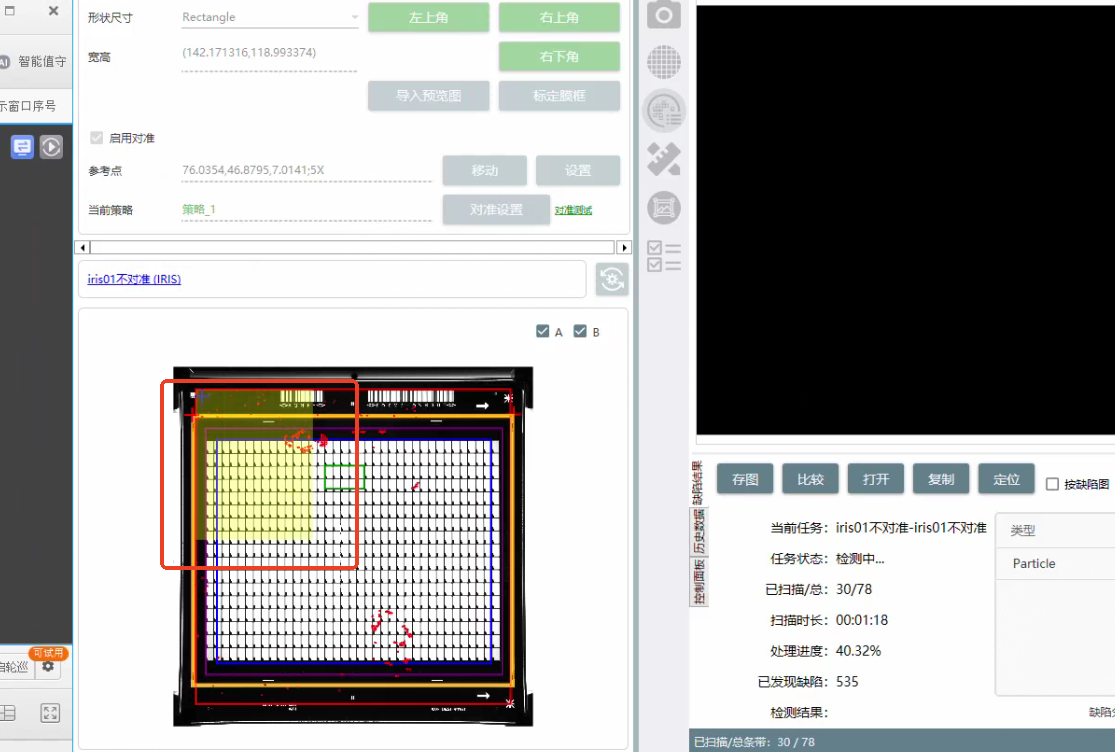Click the gray play circle icon
The height and width of the screenshot is (752, 1115).
point(51,147)
